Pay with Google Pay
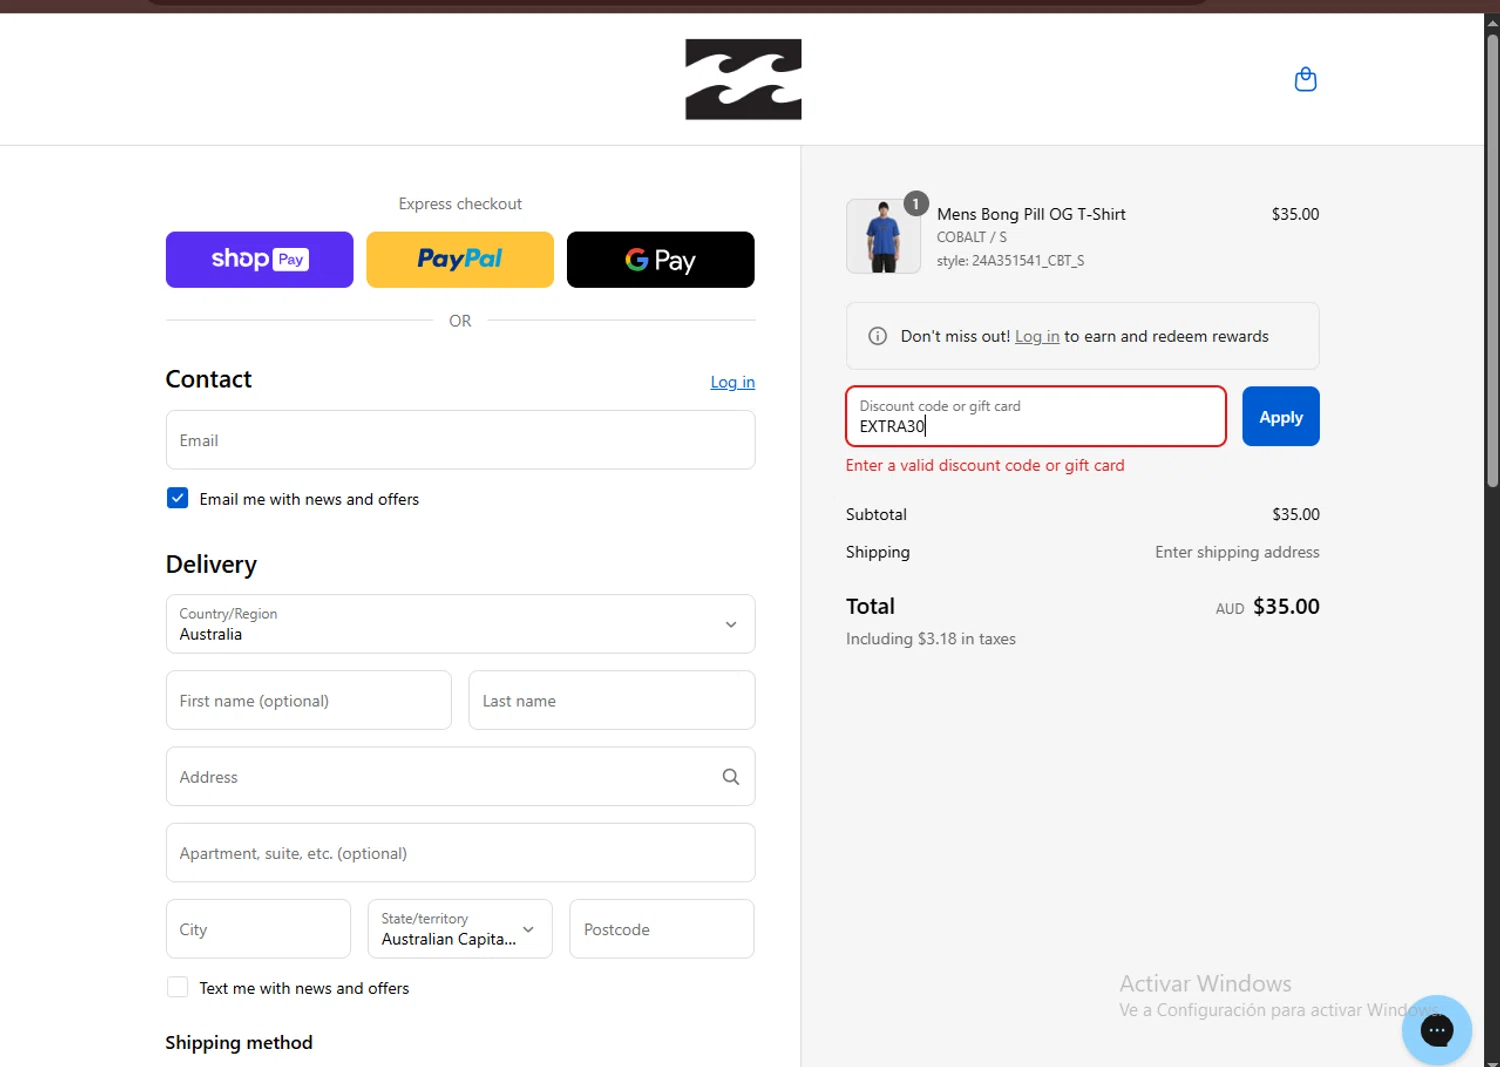This screenshot has width=1500, height=1067. 660,260
